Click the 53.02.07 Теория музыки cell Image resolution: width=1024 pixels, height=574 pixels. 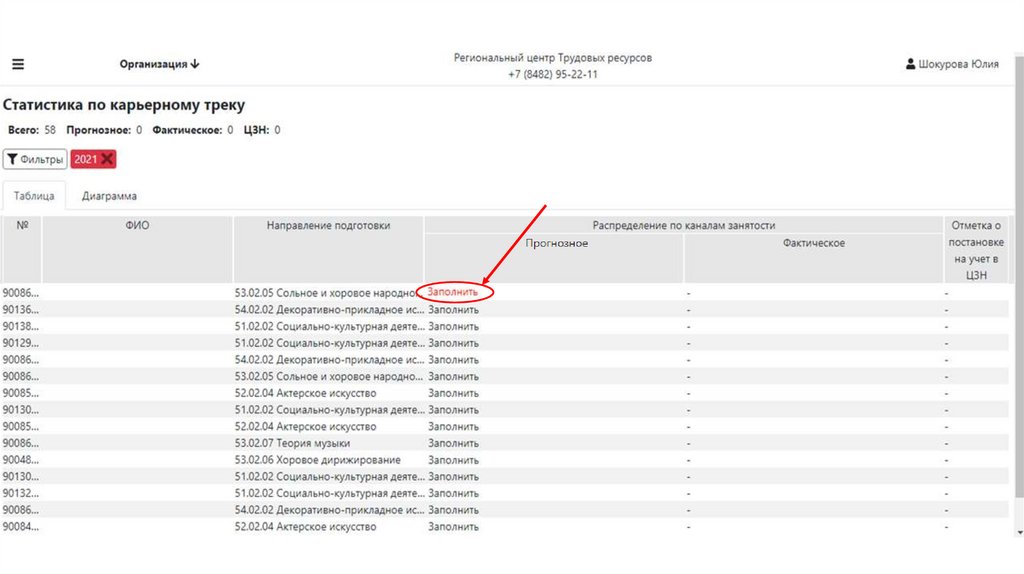292,443
